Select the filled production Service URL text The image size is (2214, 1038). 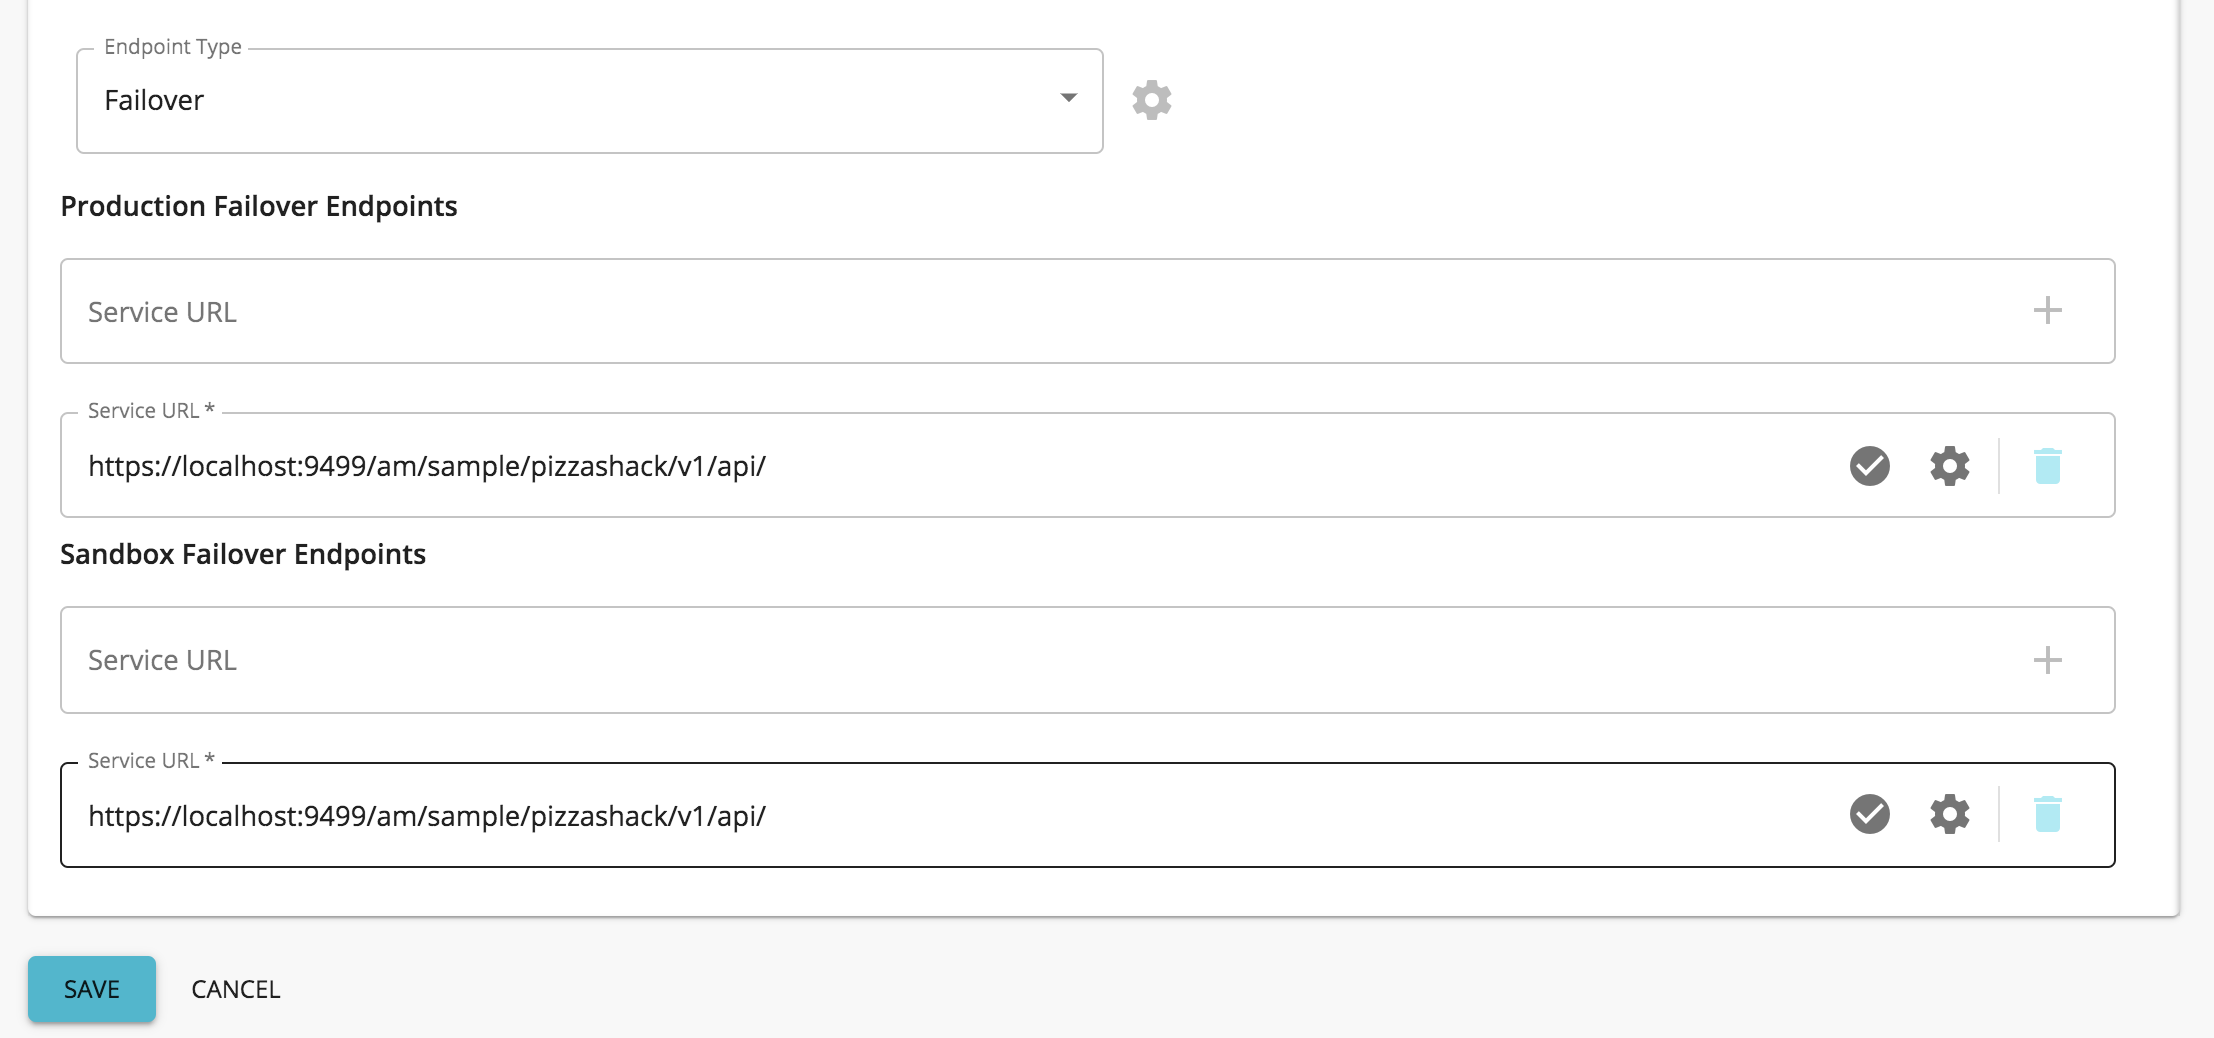pos(425,465)
